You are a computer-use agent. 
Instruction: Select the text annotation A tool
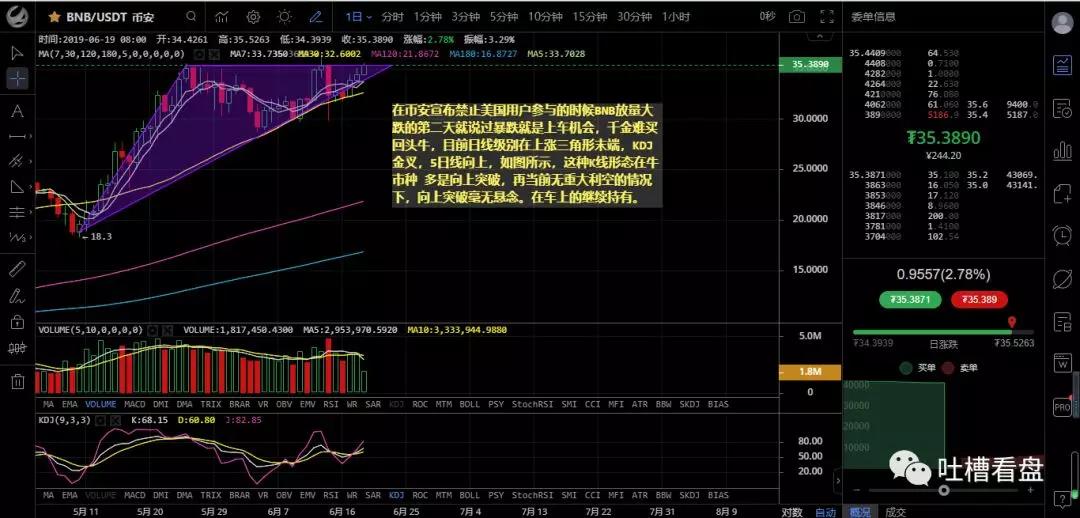click(x=18, y=112)
